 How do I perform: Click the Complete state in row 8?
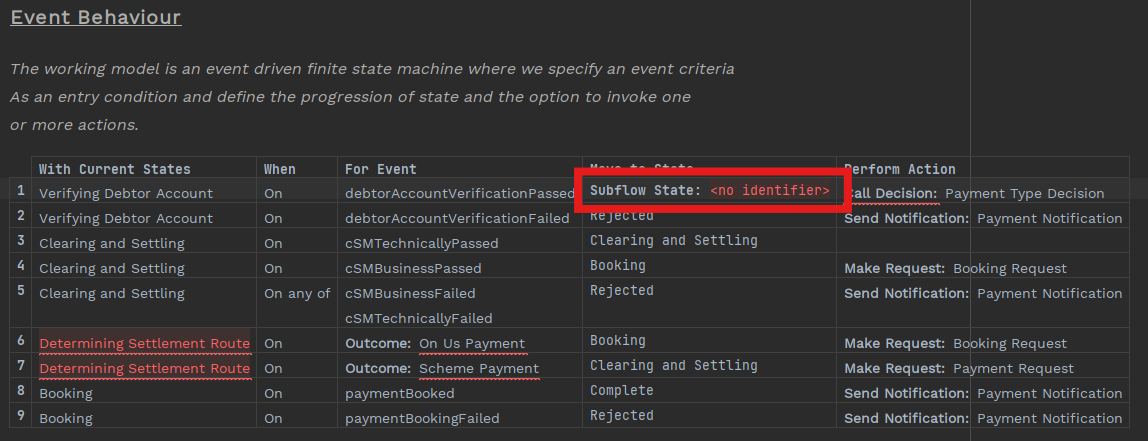[x=621, y=390]
